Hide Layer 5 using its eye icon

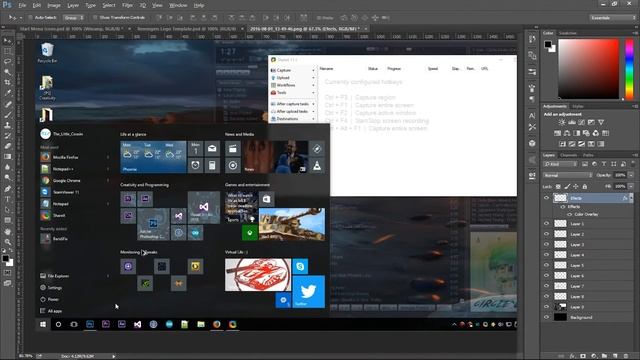[x=547, y=265]
